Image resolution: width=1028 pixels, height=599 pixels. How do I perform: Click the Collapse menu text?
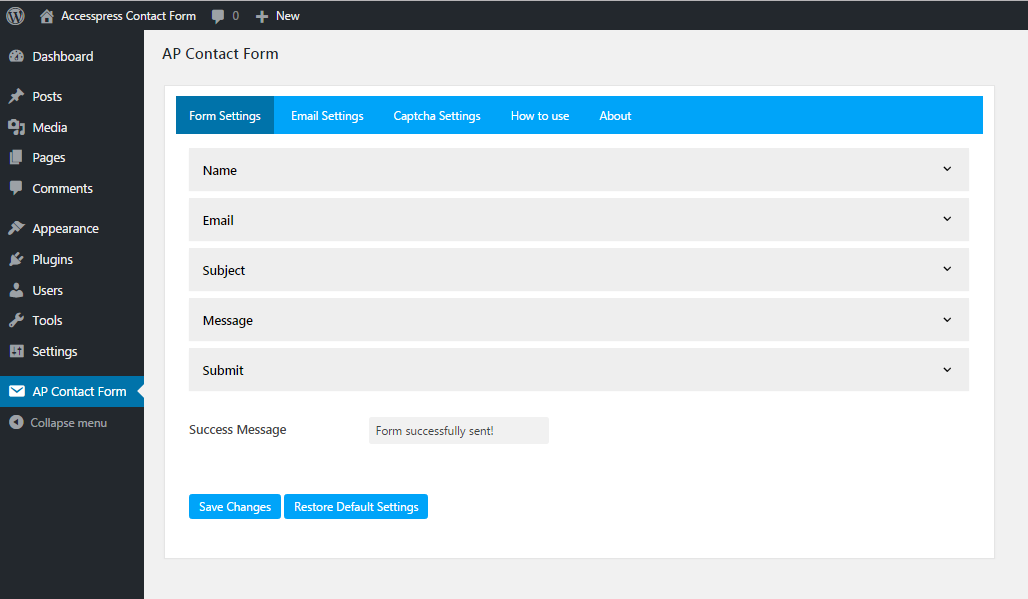coord(68,423)
